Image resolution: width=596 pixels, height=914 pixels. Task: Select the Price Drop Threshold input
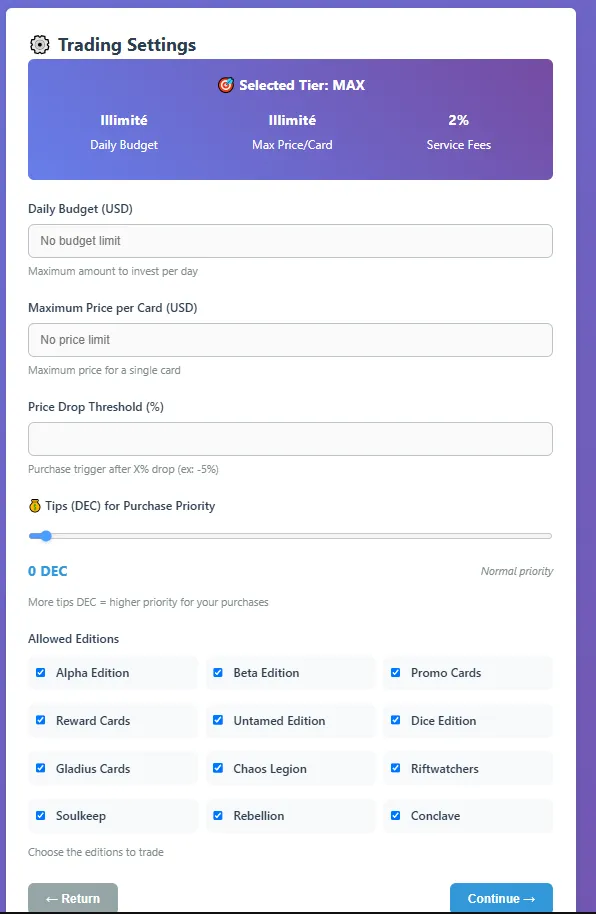[x=290, y=439]
